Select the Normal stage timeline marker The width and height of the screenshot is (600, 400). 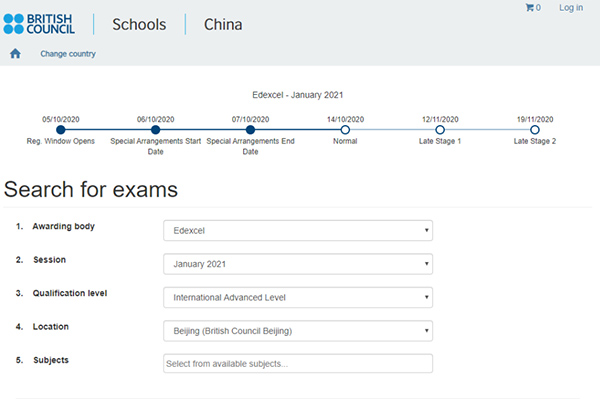pyautogui.click(x=345, y=130)
